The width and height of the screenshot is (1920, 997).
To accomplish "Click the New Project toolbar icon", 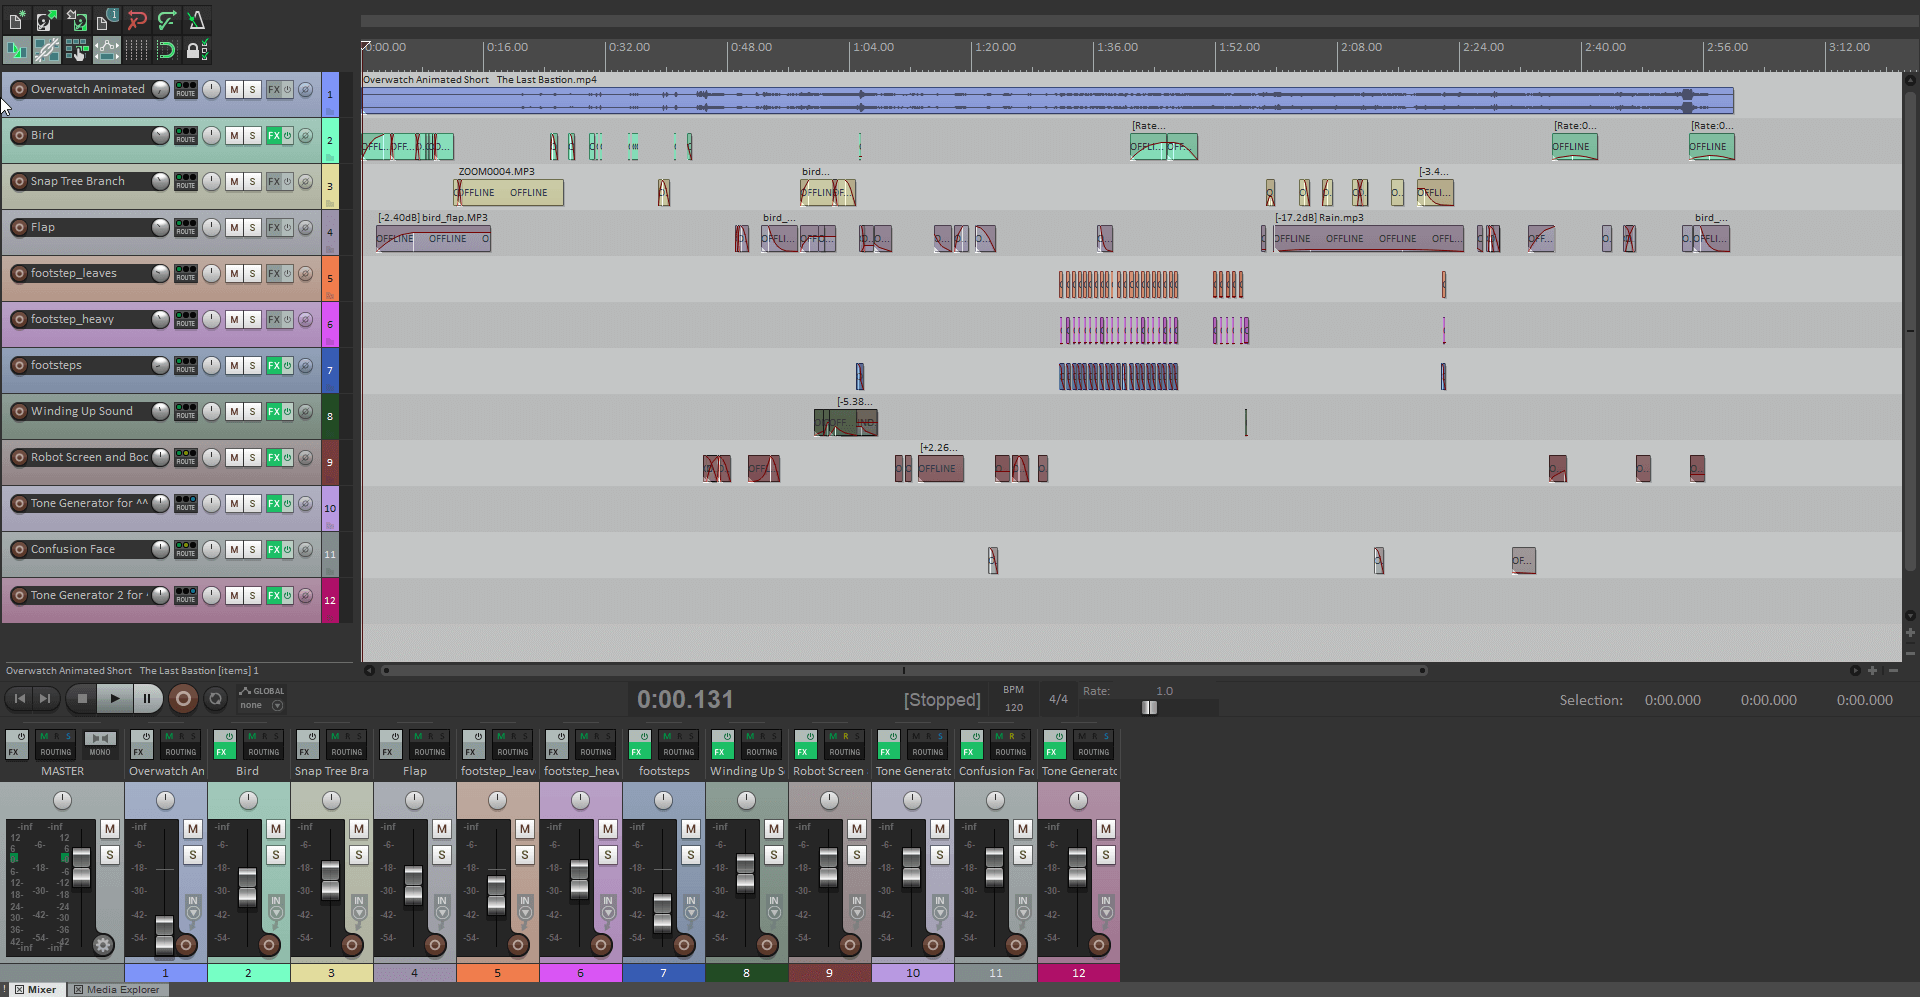I will (x=17, y=20).
